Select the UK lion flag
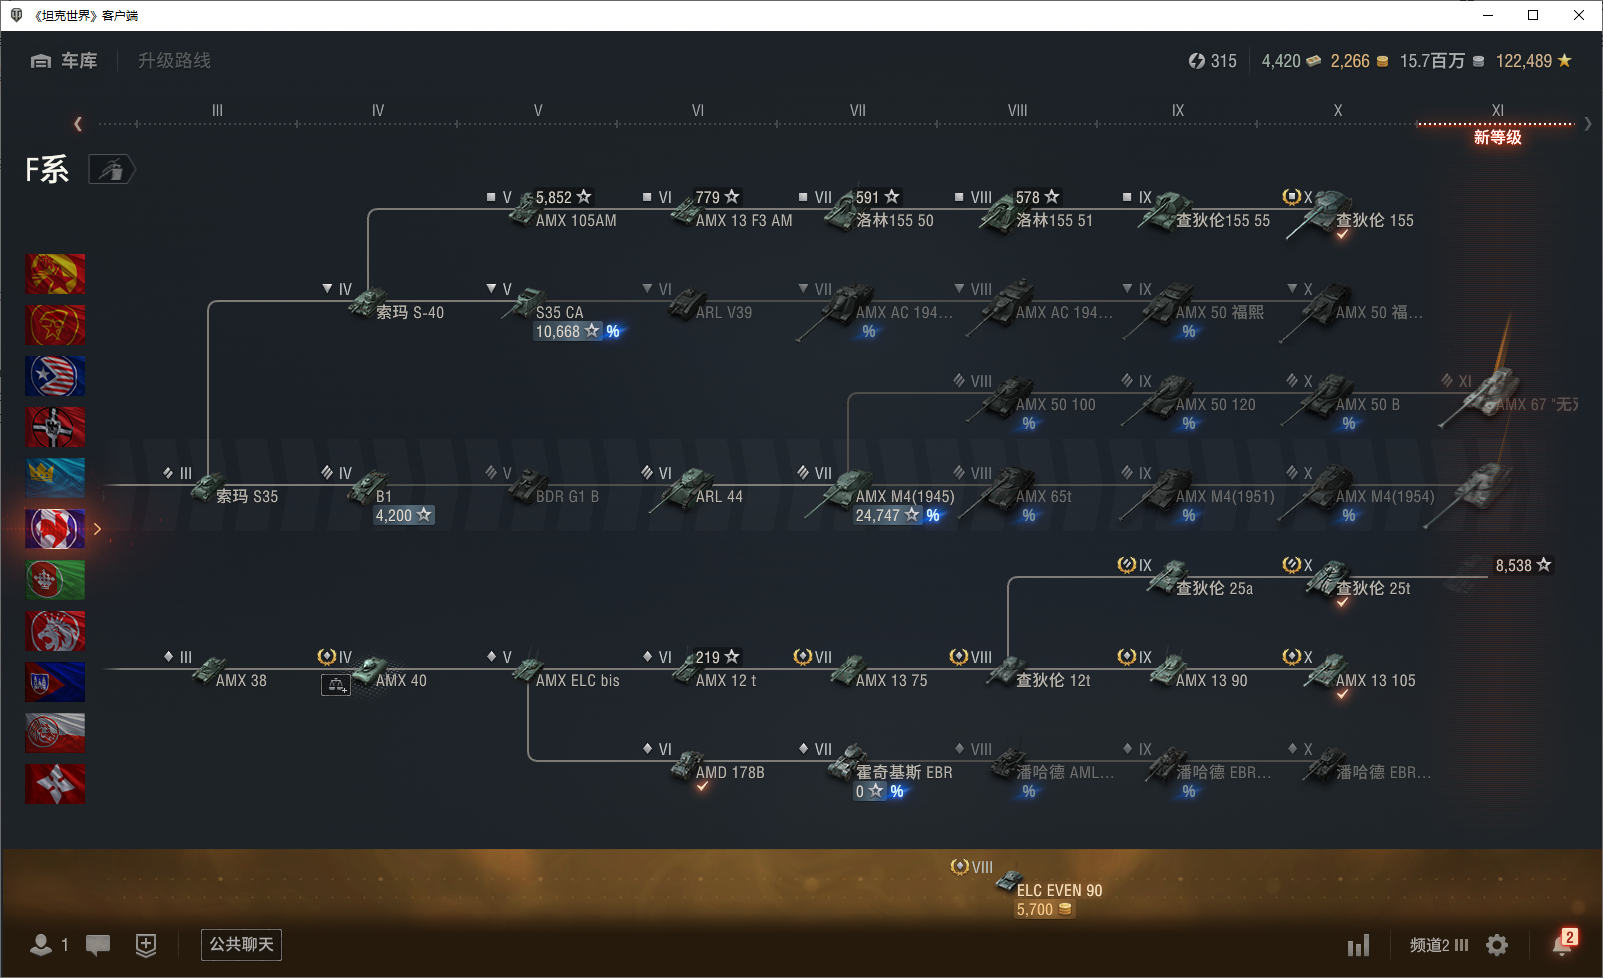 55,631
